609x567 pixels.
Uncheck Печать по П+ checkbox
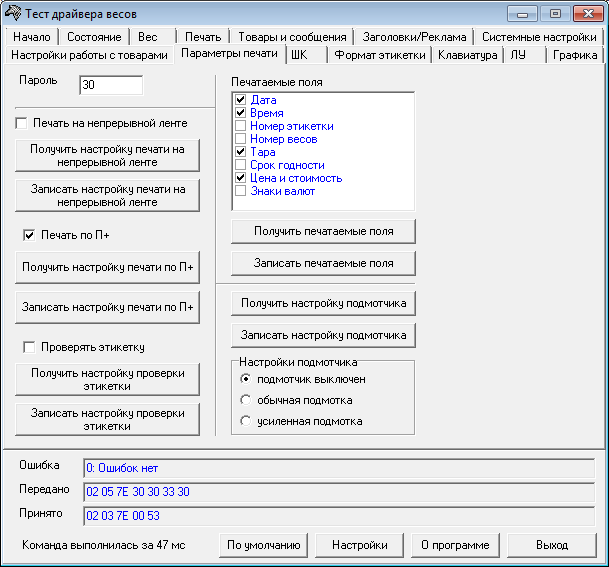coord(29,235)
